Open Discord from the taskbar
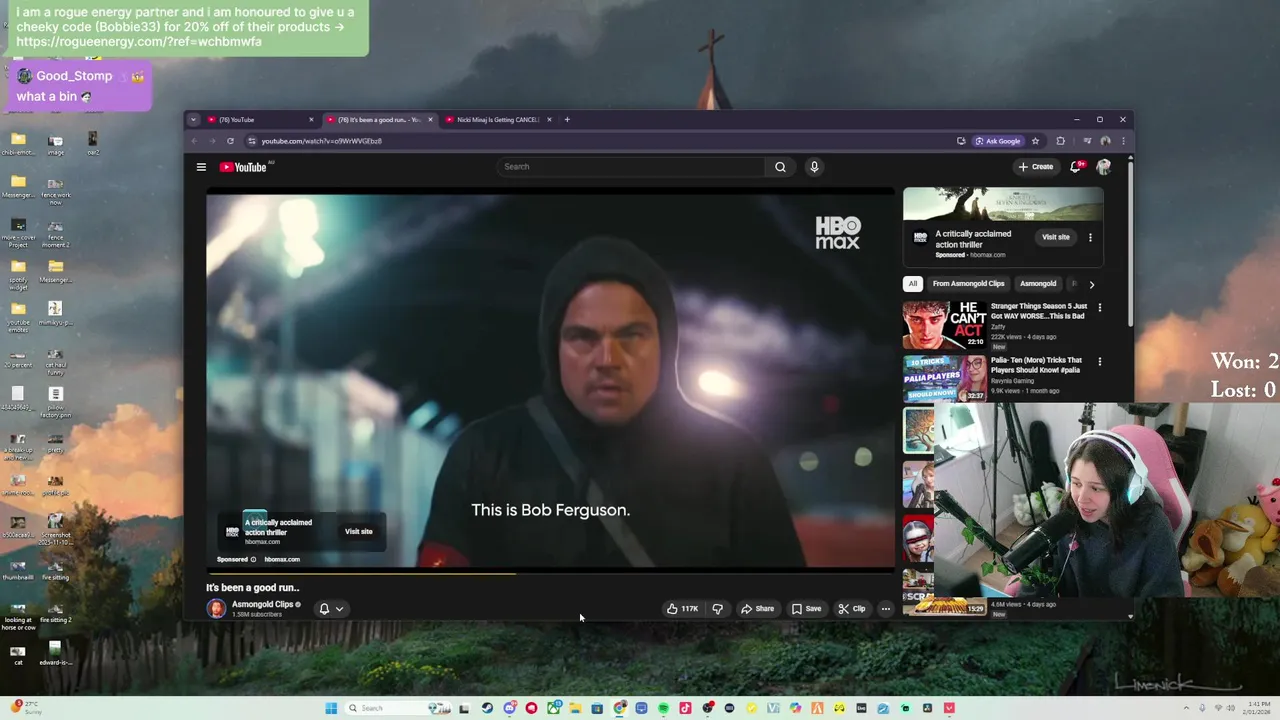 [510, 708]
